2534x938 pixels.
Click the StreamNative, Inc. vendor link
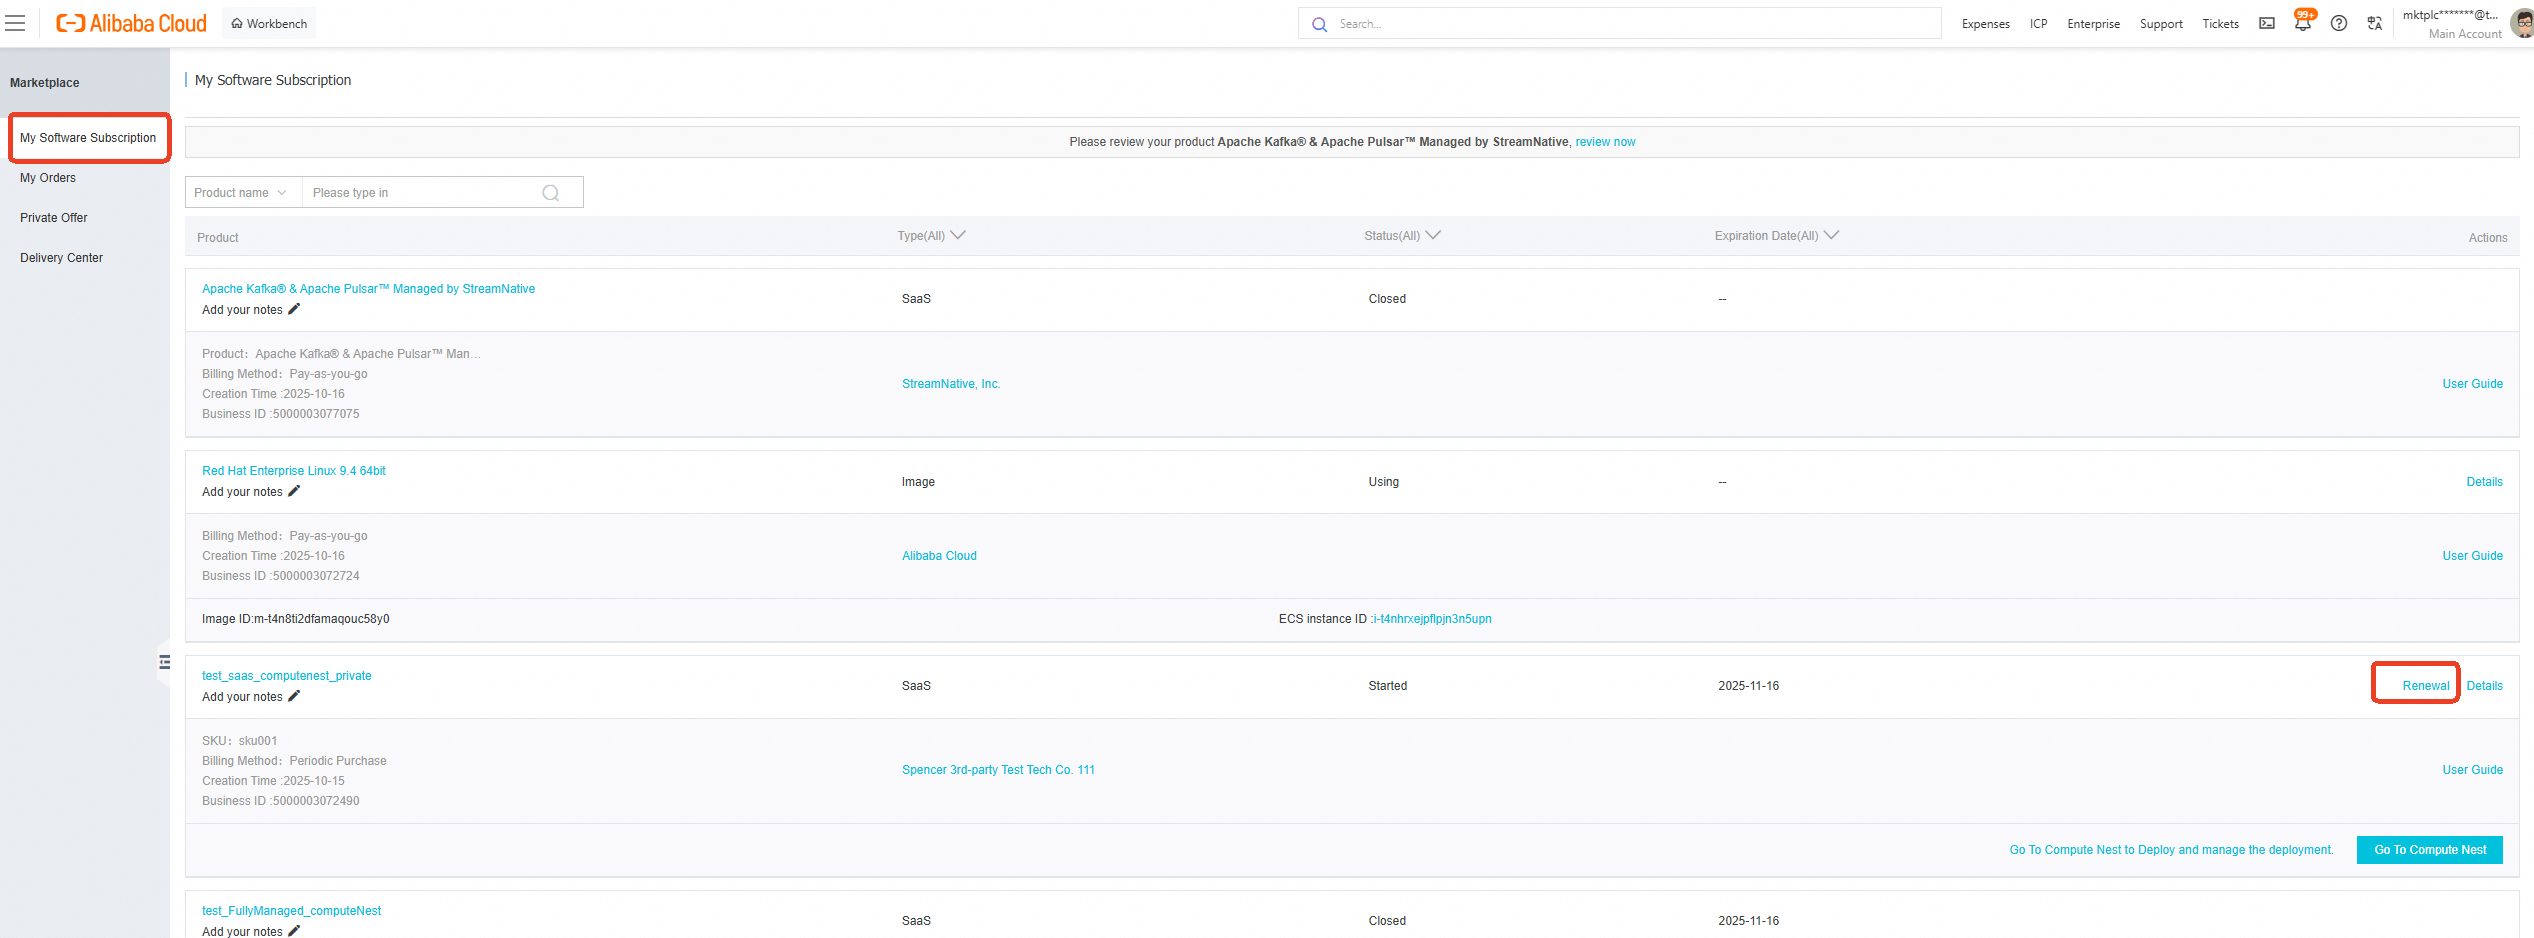coord(951,384)
